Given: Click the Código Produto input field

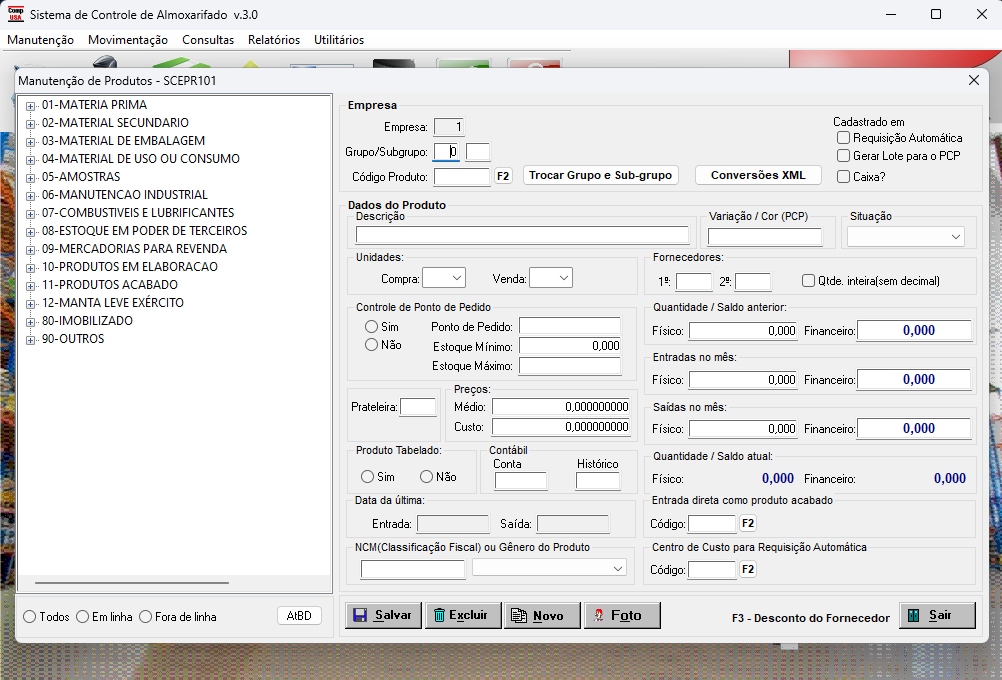Looking at the screenshot, I should [461, 177].
